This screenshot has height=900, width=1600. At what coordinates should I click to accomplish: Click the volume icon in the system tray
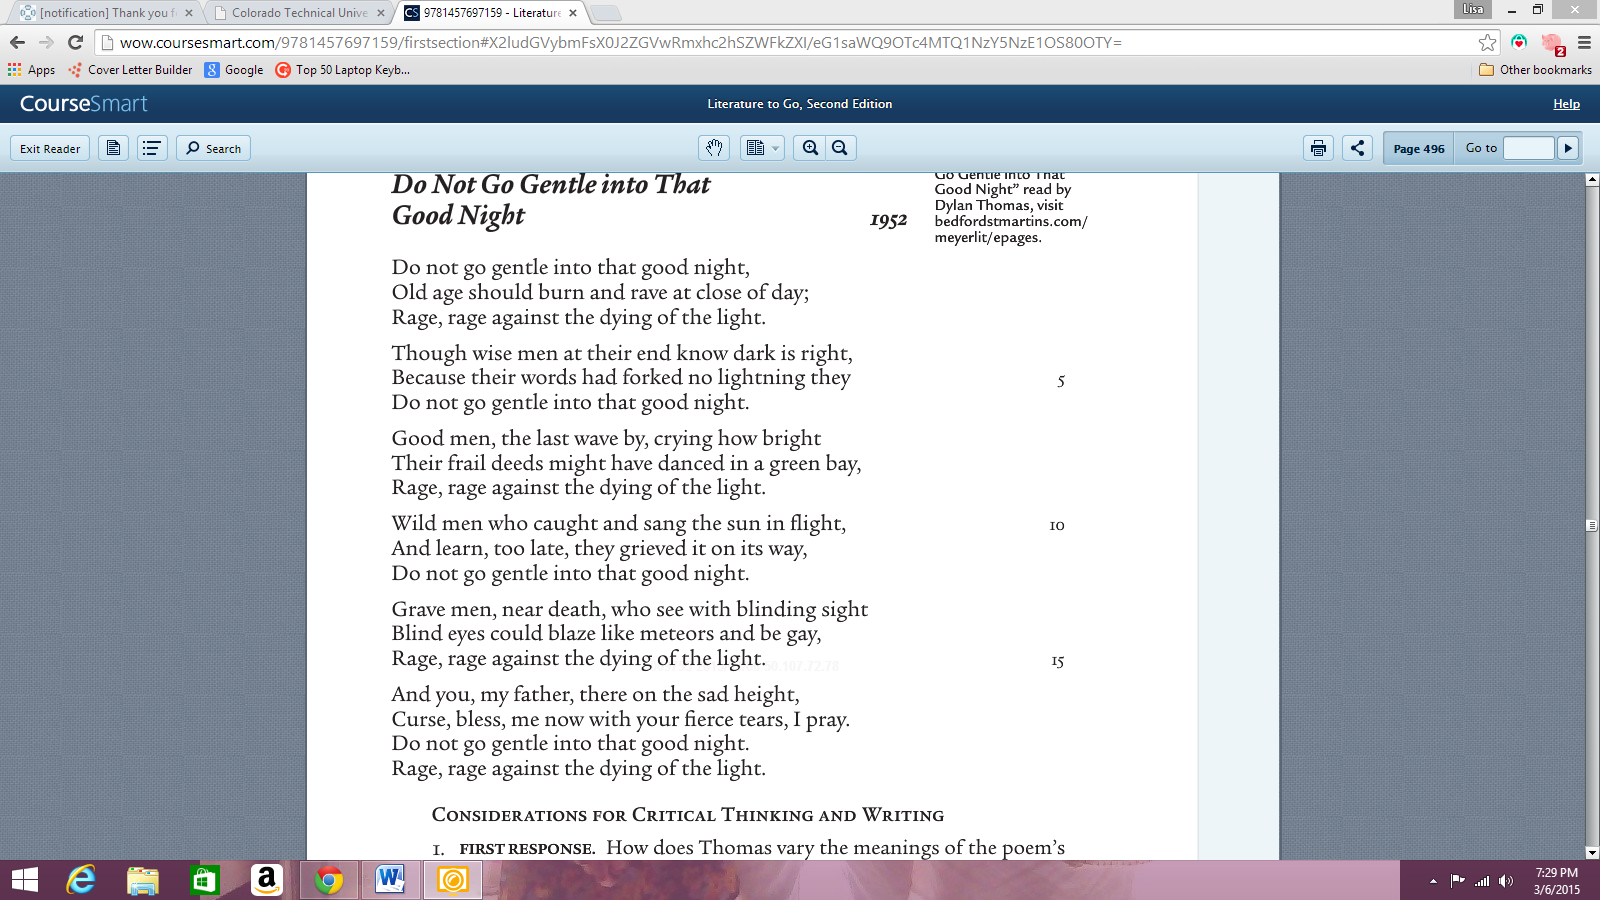1506,881
